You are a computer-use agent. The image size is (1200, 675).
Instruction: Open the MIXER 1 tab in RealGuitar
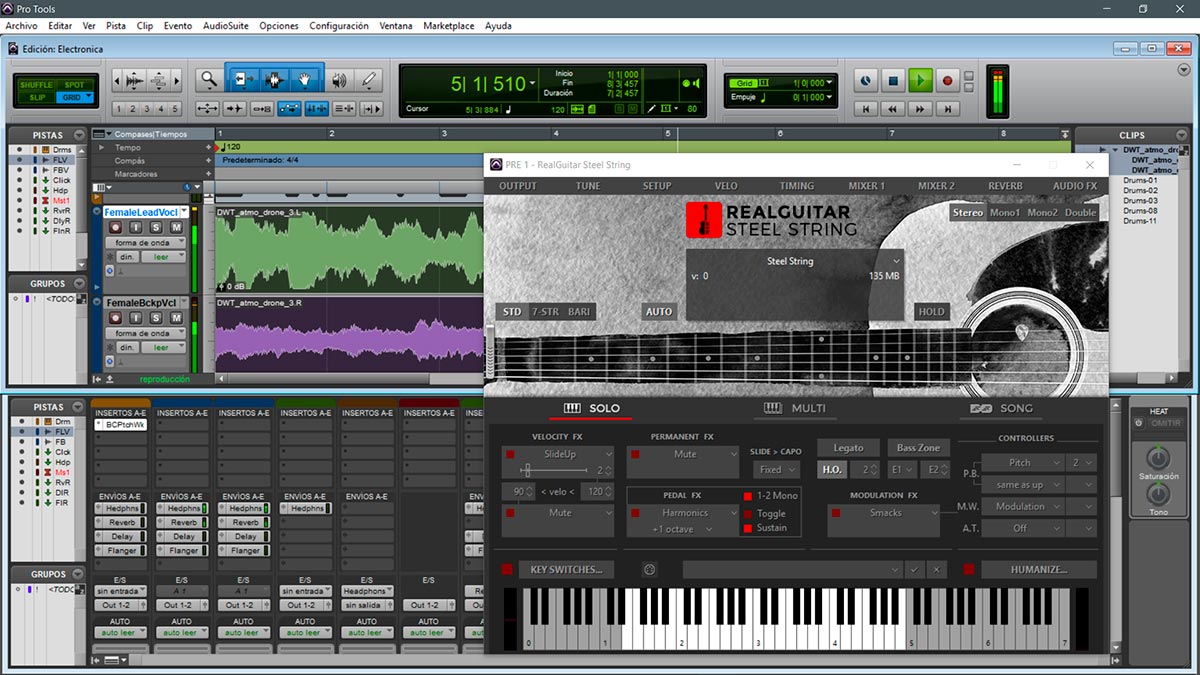tap(867, 186)
